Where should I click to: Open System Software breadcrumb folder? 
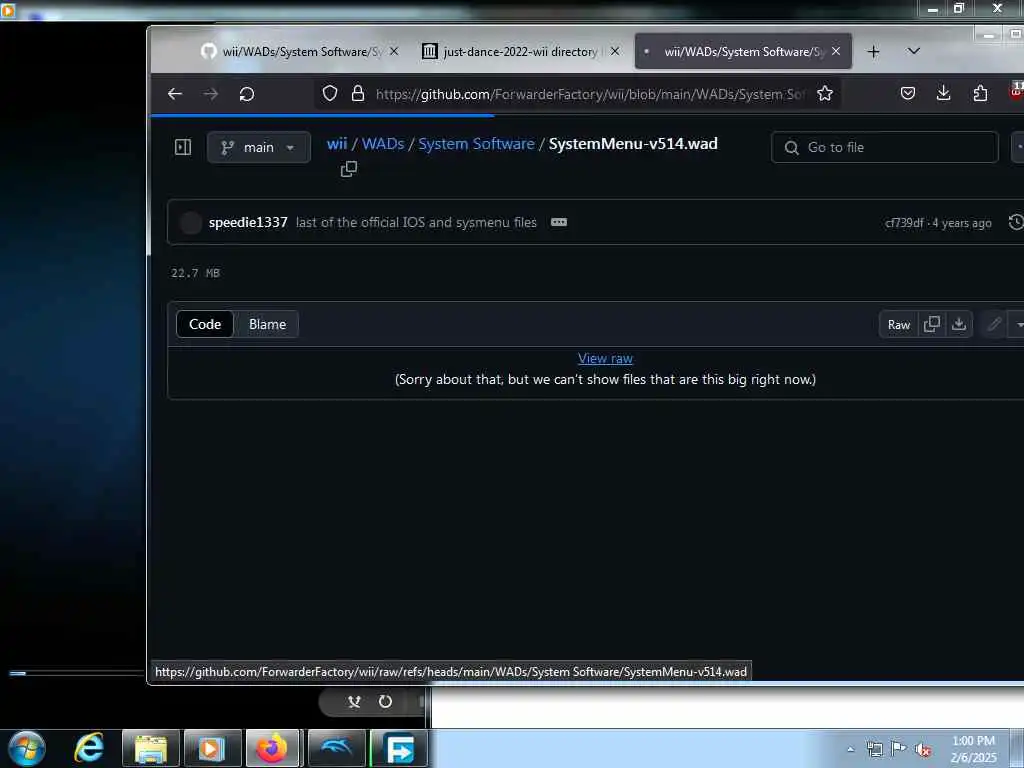pos(476,144)
